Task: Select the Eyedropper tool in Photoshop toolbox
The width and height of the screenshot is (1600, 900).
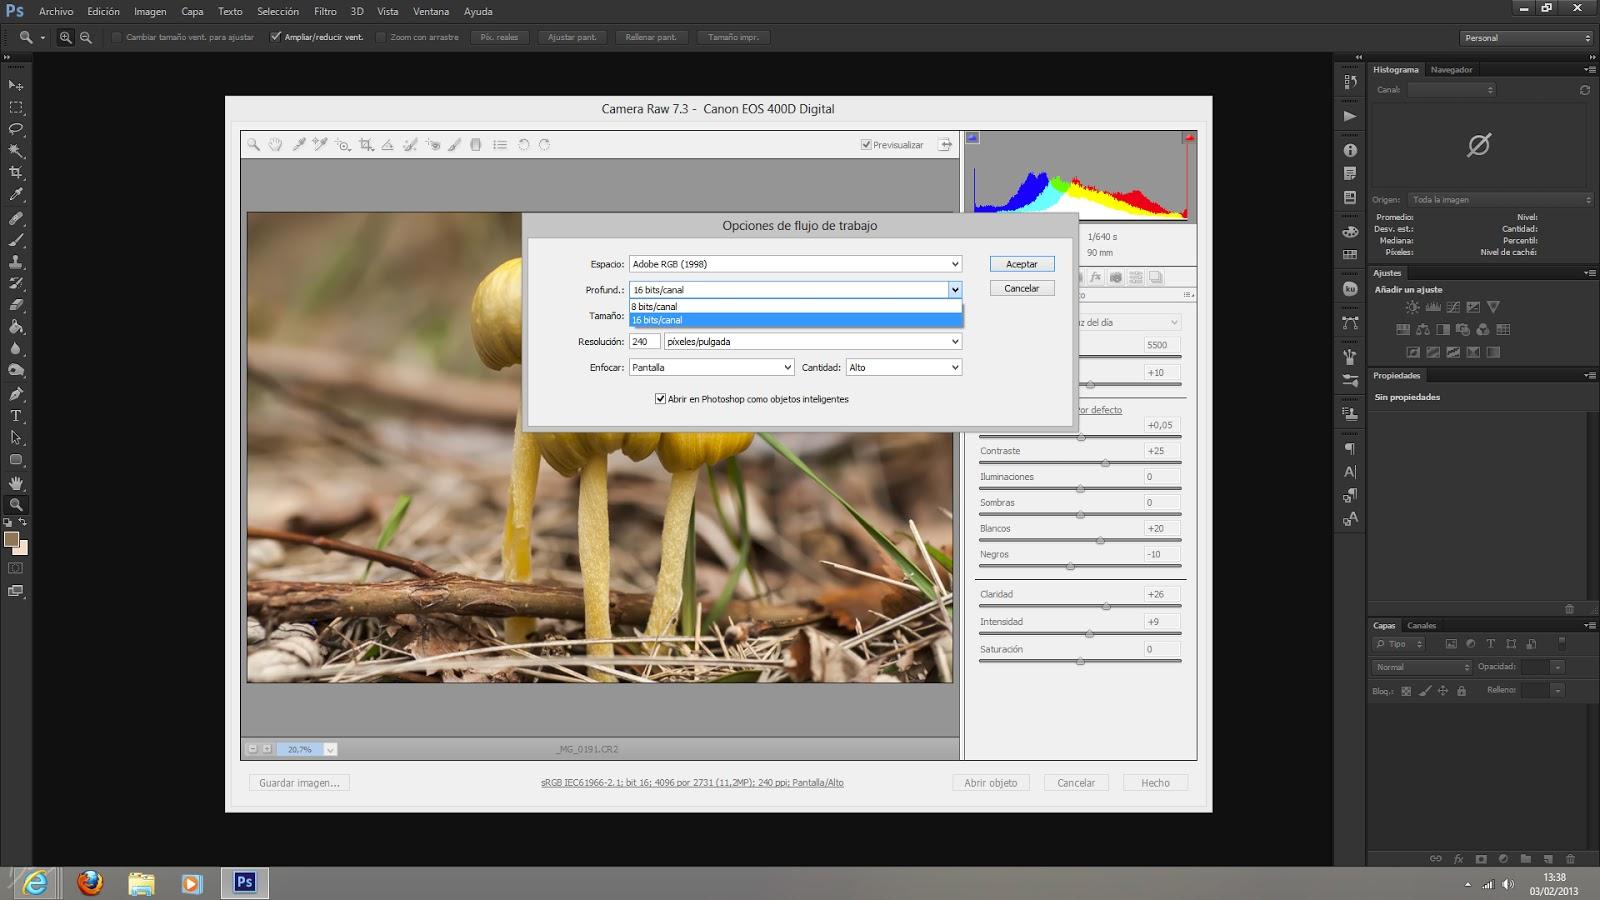Action: pos(16,195)
